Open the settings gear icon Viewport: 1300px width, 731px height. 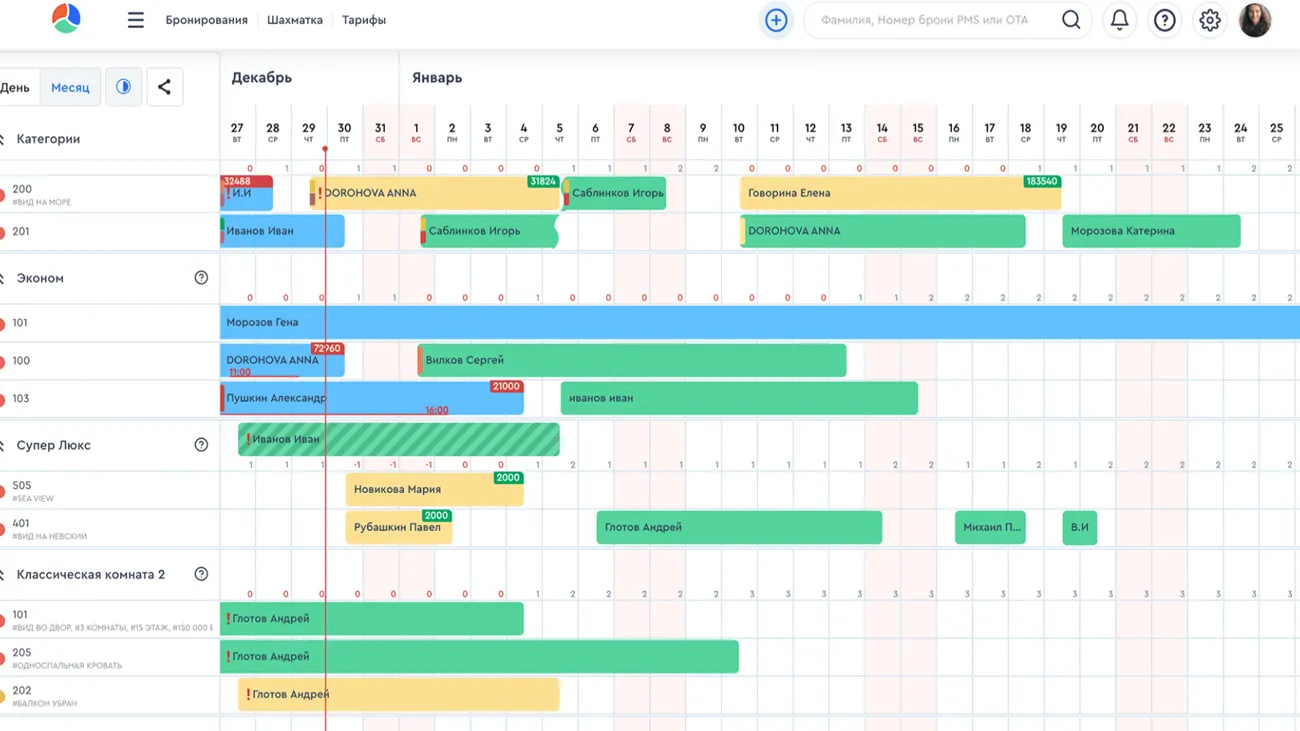pyautogui.click(x=1209, y=20)
